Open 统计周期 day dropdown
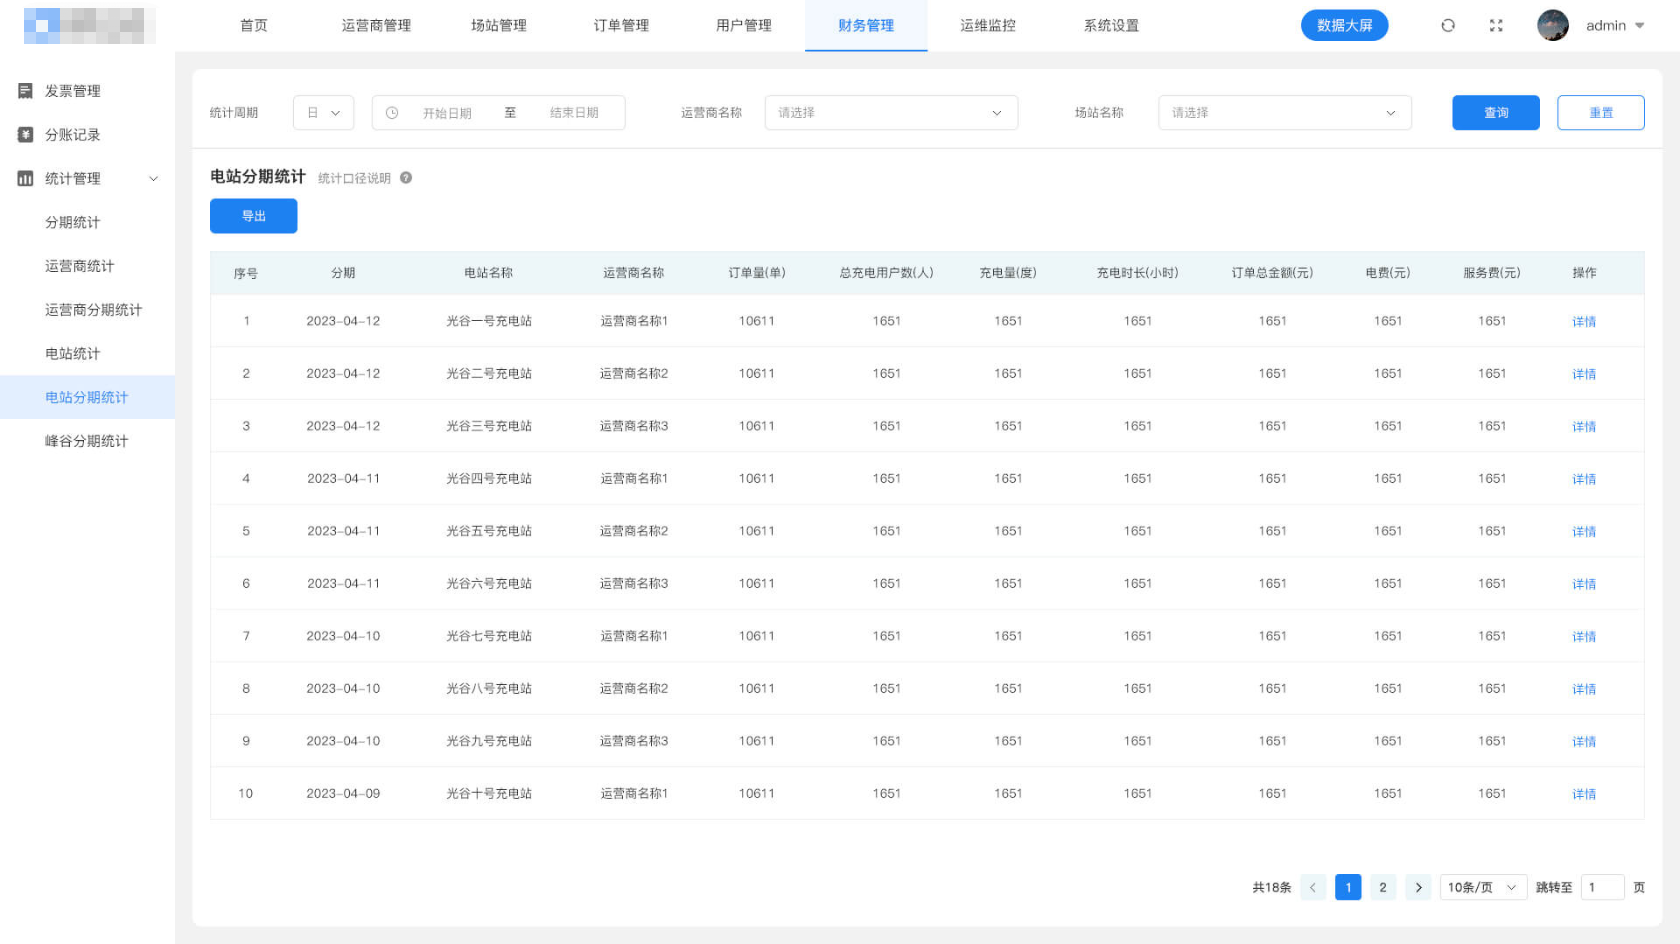The image size is (1680, 944). tap(324, 113)
